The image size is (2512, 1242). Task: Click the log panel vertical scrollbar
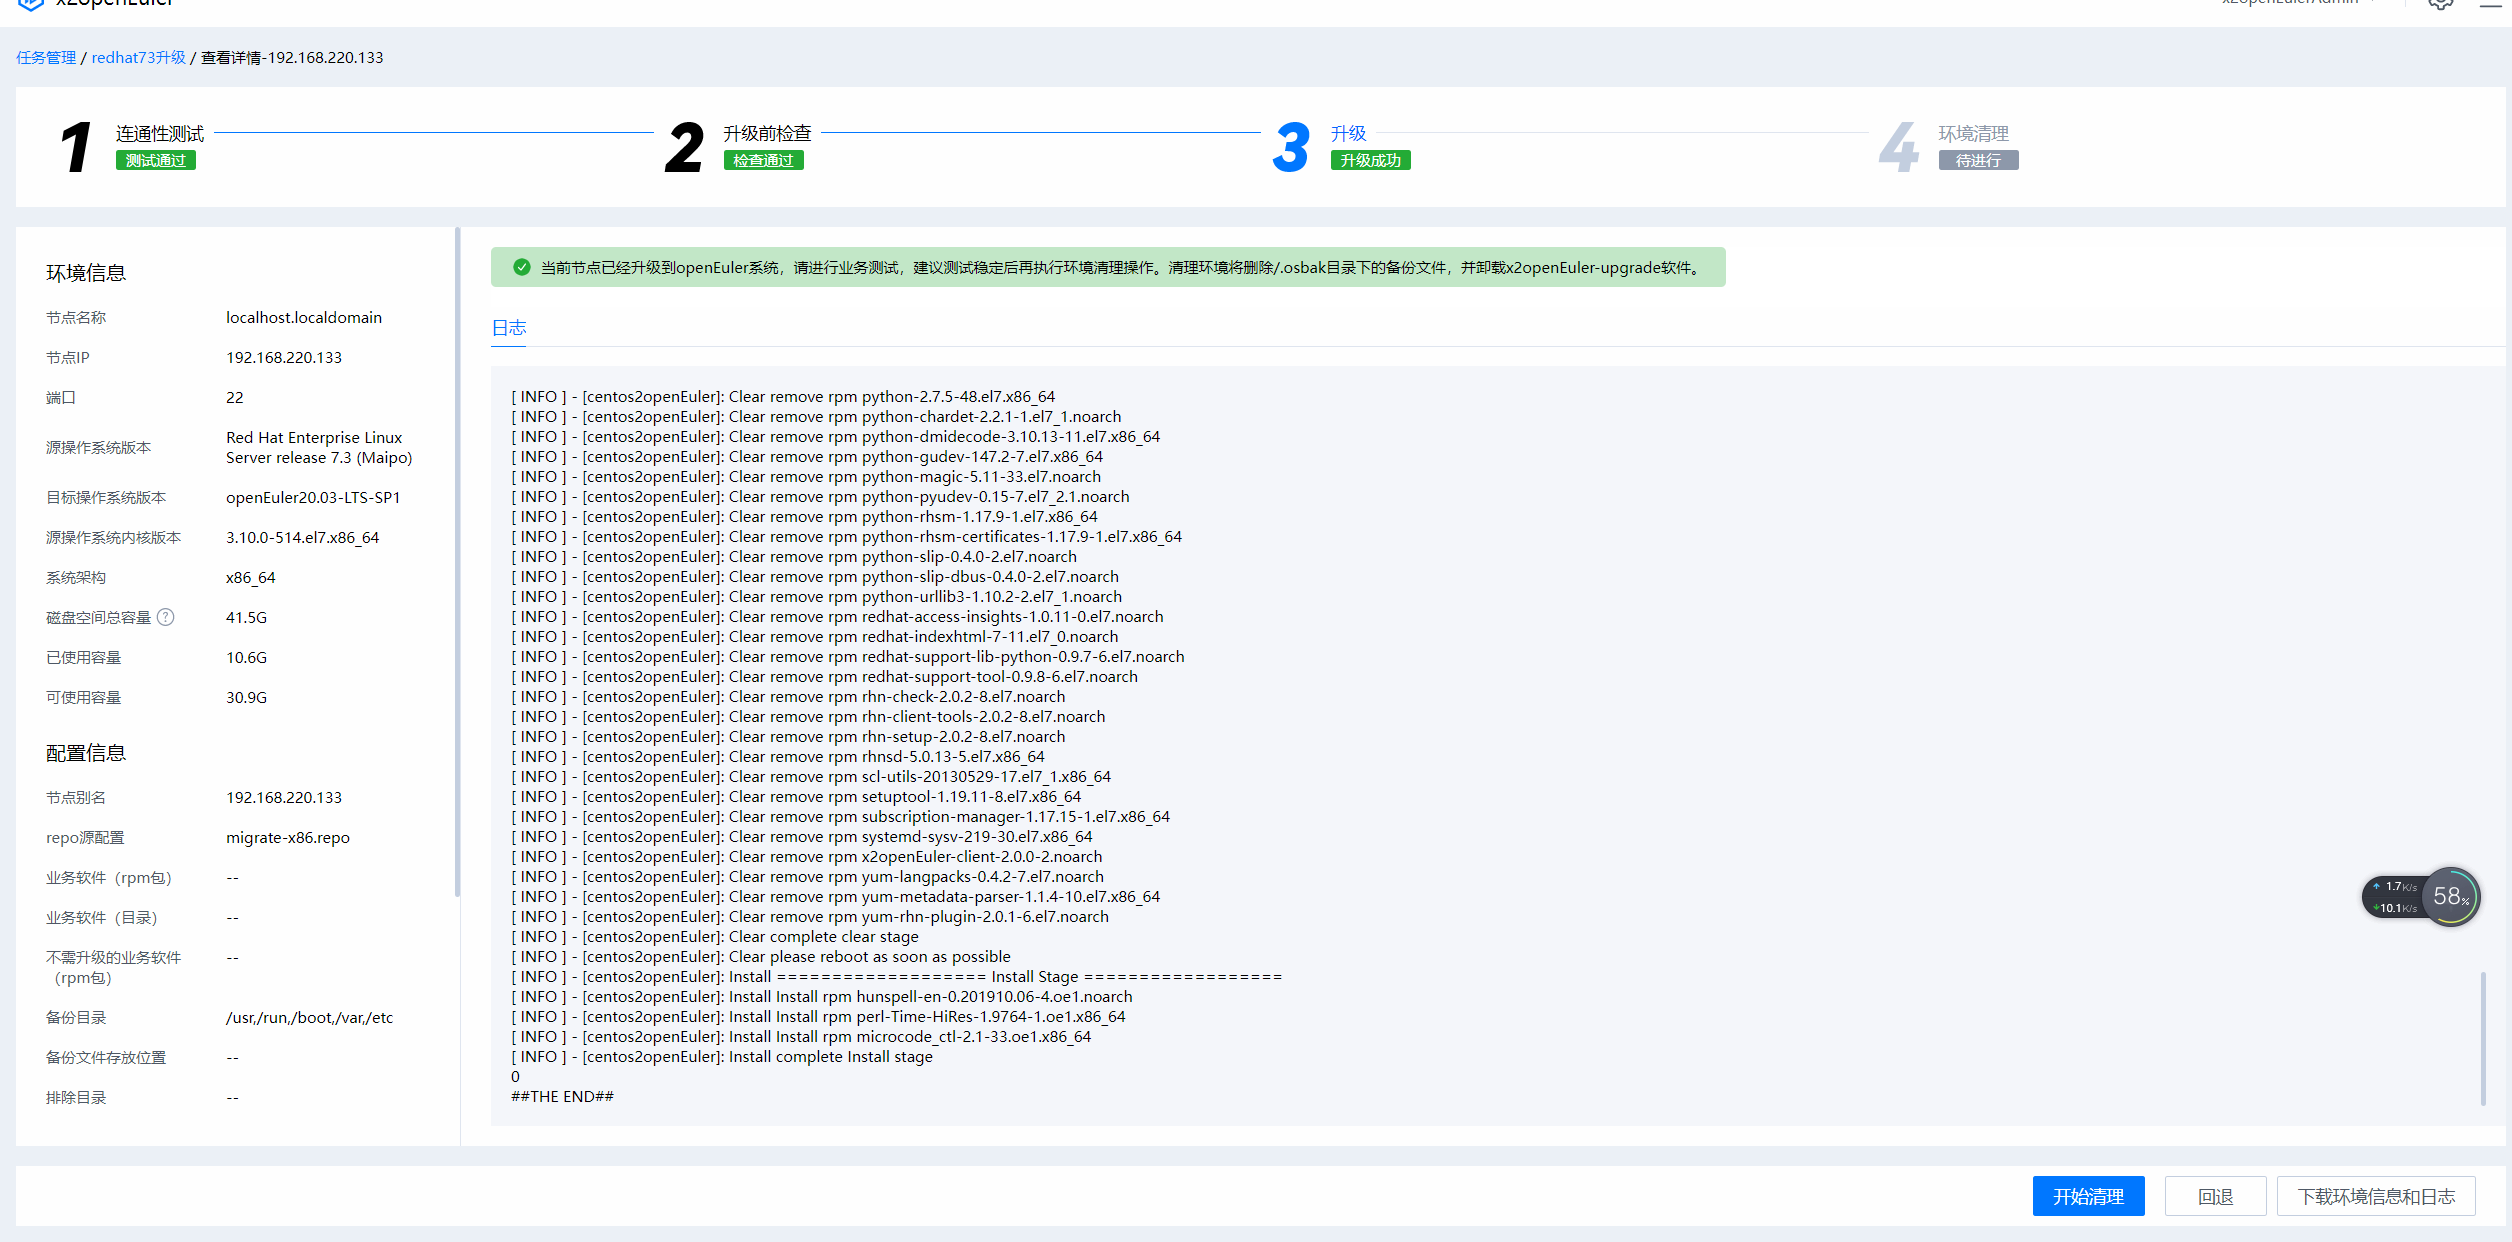(x=2483, y=1037)
